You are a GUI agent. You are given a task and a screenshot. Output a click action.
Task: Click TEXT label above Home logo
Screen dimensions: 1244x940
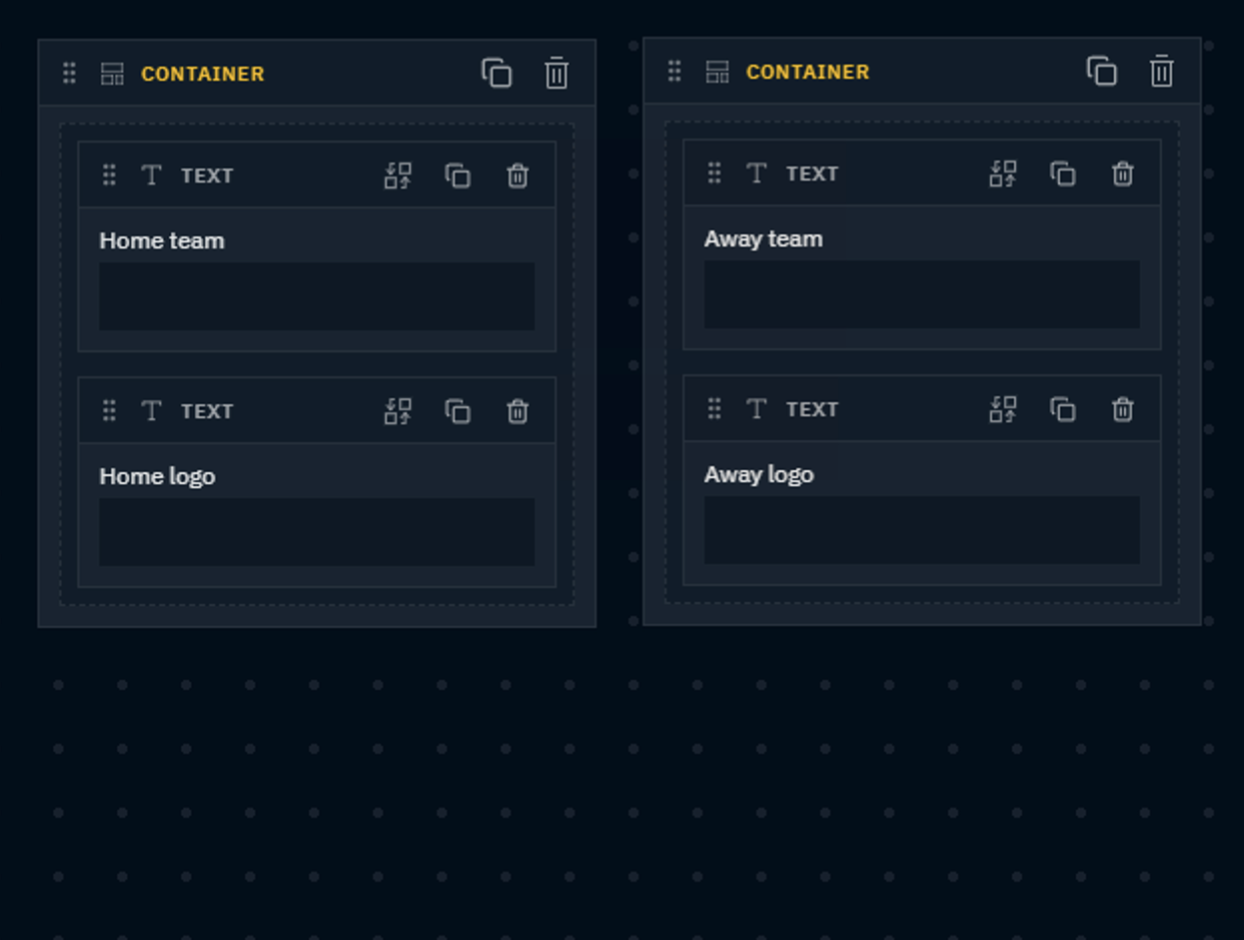click(x=207, y=412)
